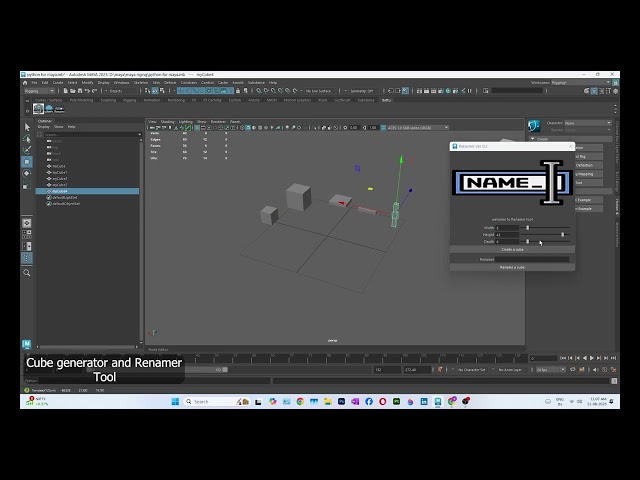This screenshot has width=640, height=480.
Task: Select the highlighted Move tool in toolbox
Action: click(x=27, y=162)
